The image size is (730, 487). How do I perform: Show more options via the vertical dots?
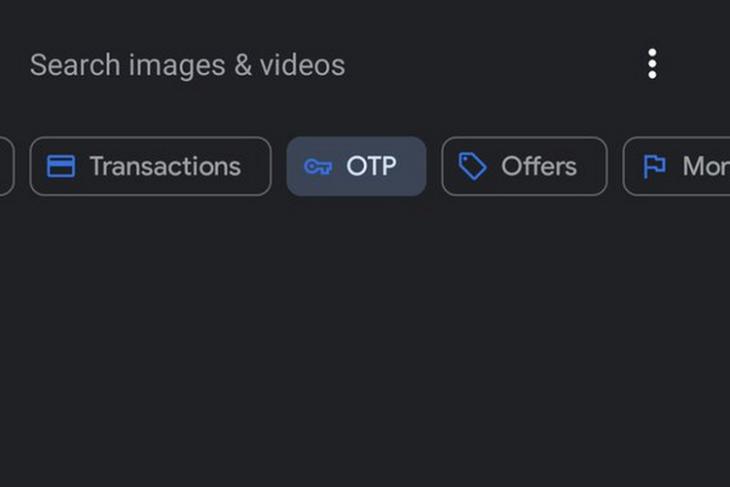click(652, 64)
